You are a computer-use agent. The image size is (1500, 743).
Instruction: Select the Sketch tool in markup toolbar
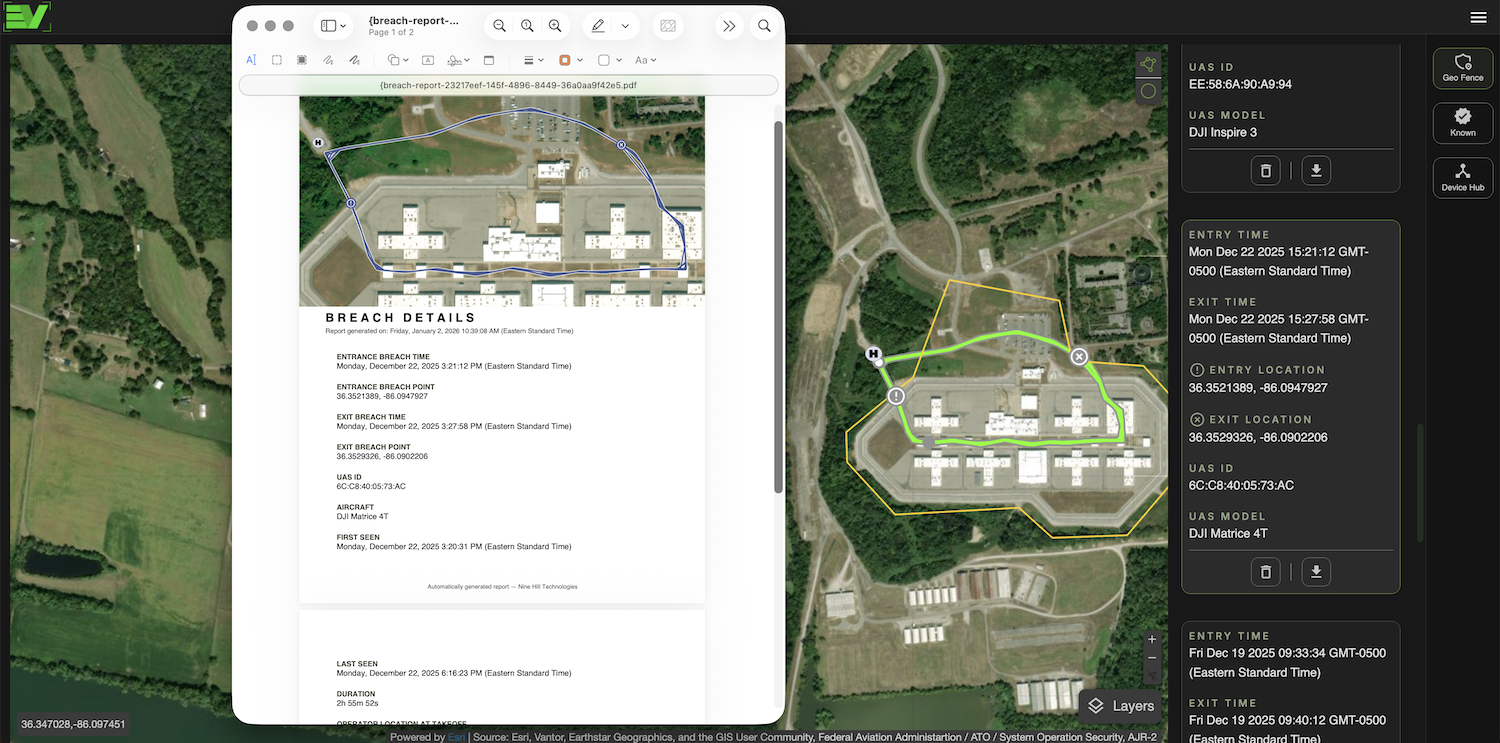tap(328, 60)
